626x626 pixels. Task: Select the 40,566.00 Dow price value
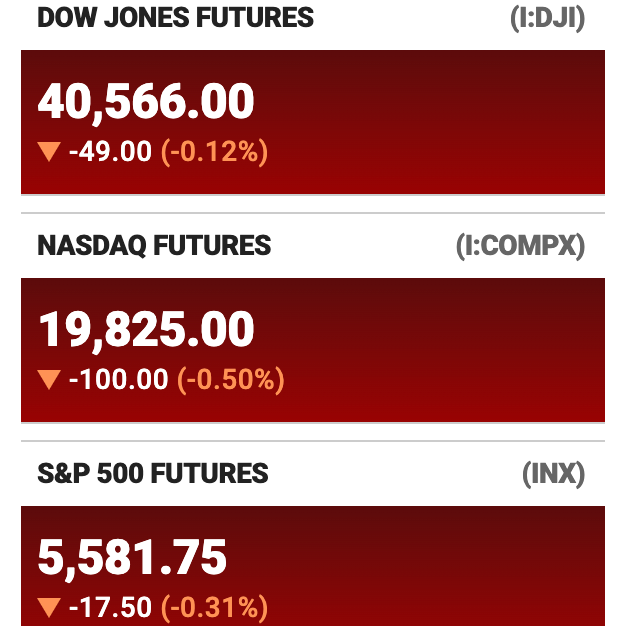(x=146, y=102)
